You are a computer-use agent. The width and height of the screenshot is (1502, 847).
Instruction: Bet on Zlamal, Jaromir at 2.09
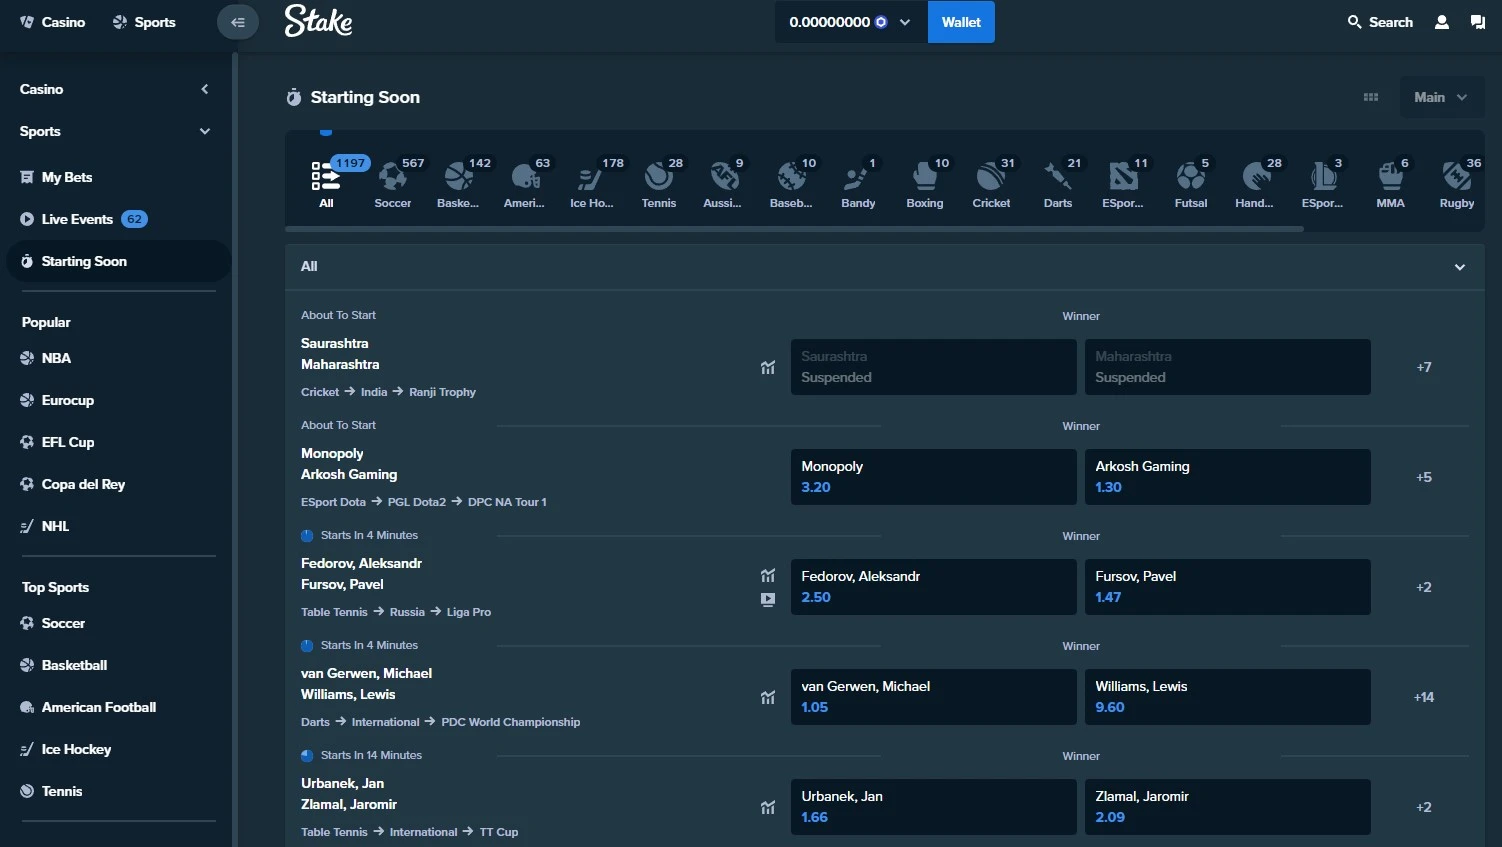[1227, 807]
